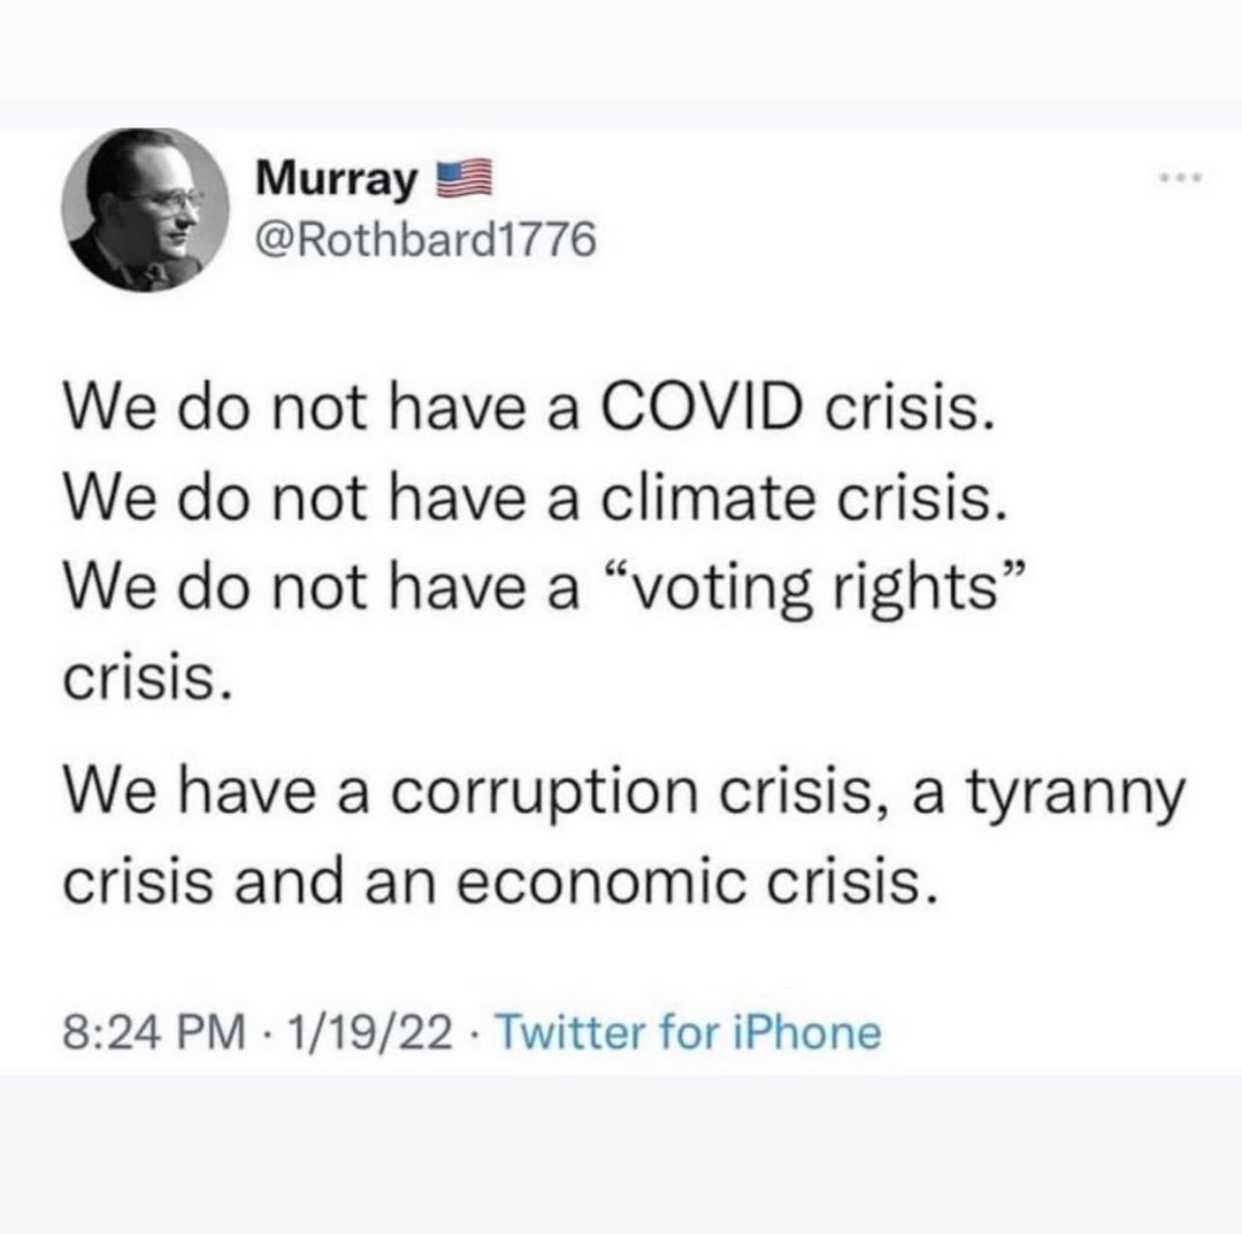Select the line about a climate crisis
Viewport: 1242px width, 1234px height.
533,497
